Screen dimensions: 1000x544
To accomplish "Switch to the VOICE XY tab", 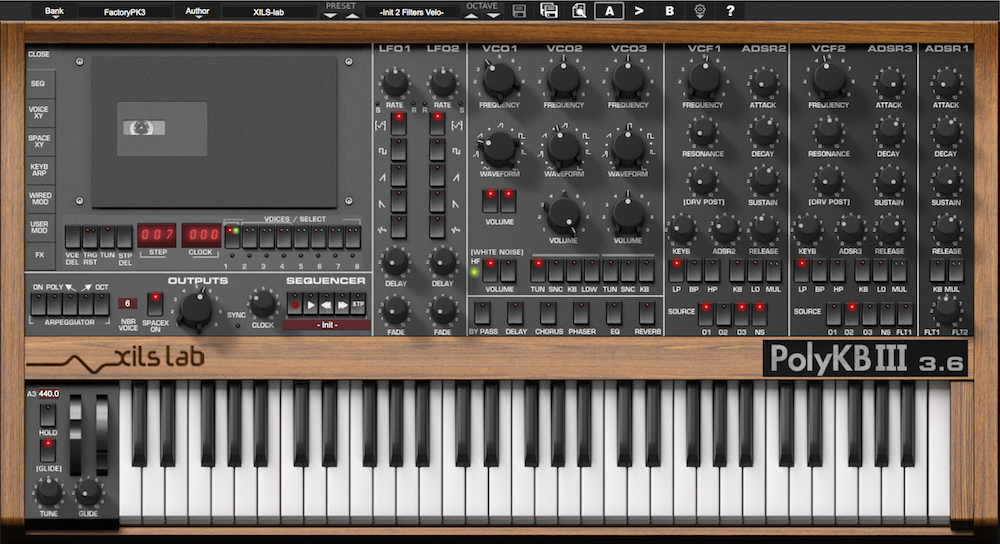I will tap(39, 112).
